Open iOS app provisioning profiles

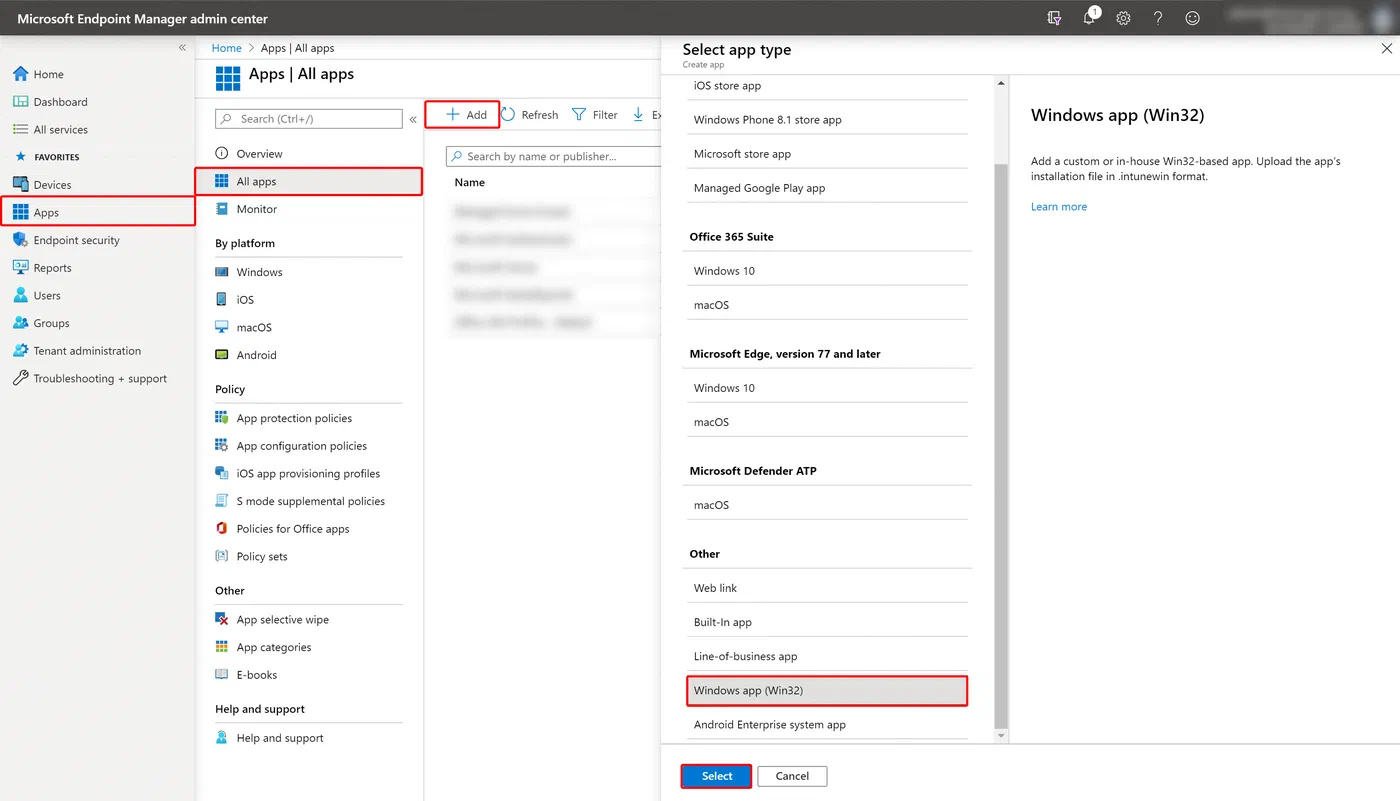coord(308,474)
